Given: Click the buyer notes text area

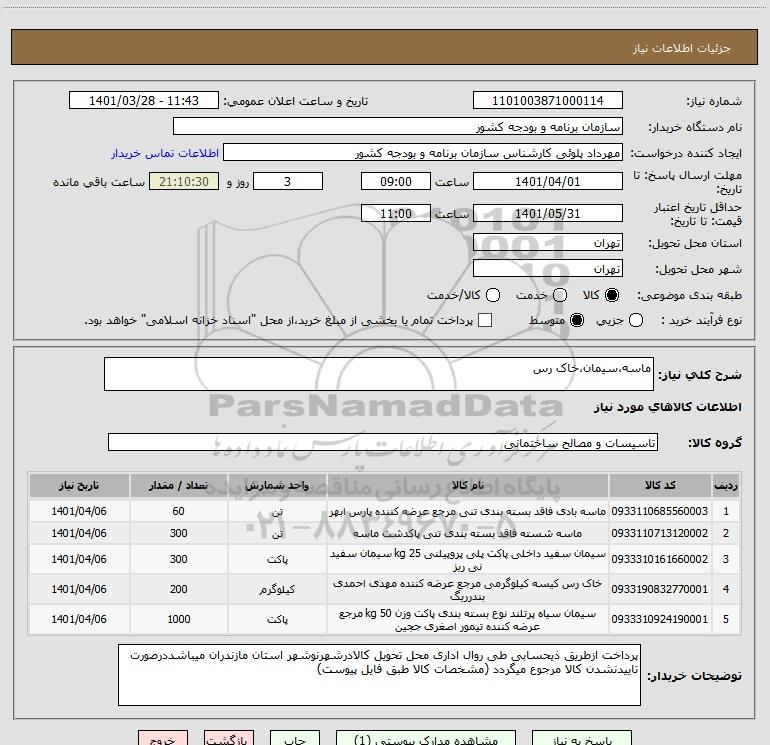Looking at the screenshot, I should 379,675.
